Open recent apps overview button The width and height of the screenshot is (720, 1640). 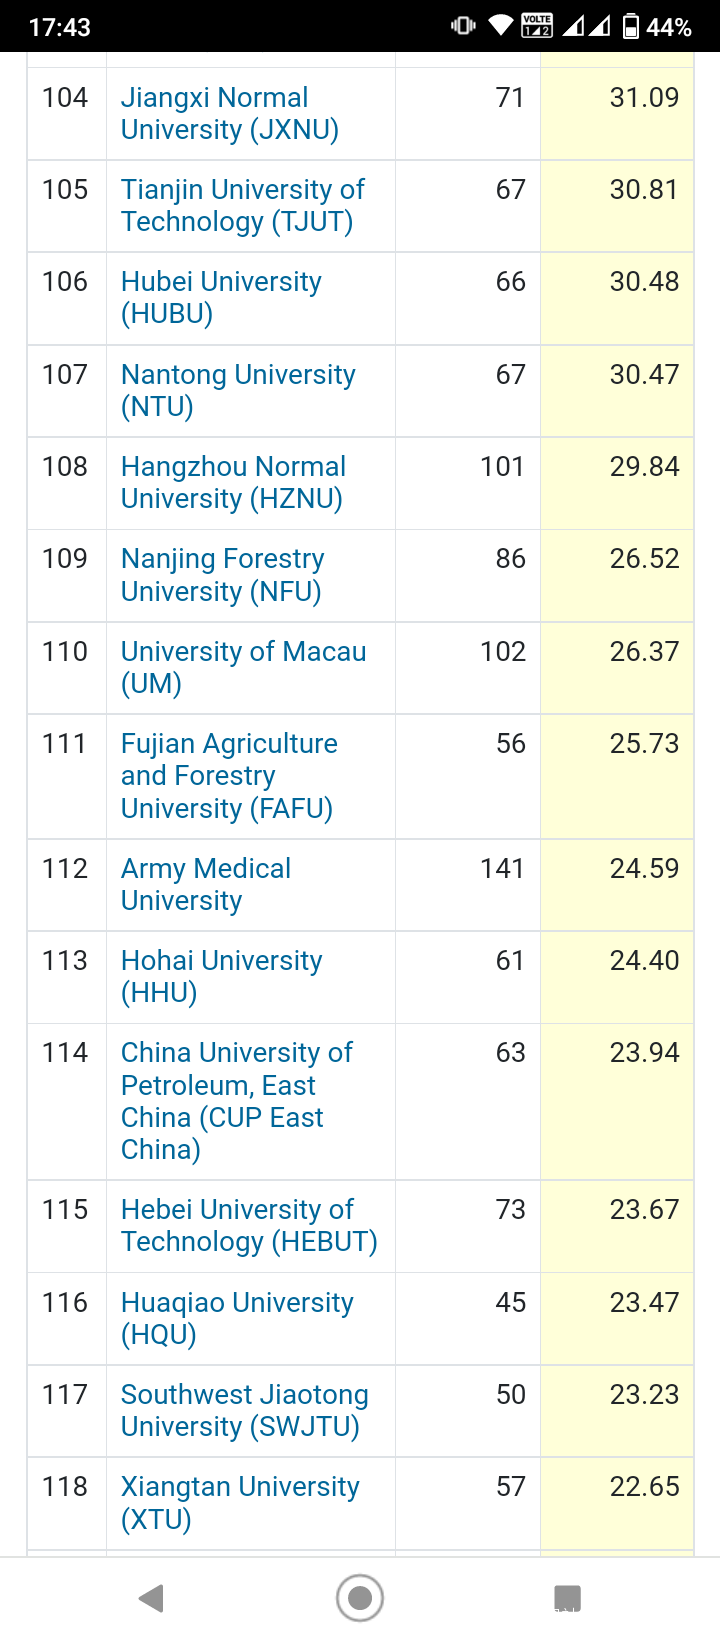567,1598
